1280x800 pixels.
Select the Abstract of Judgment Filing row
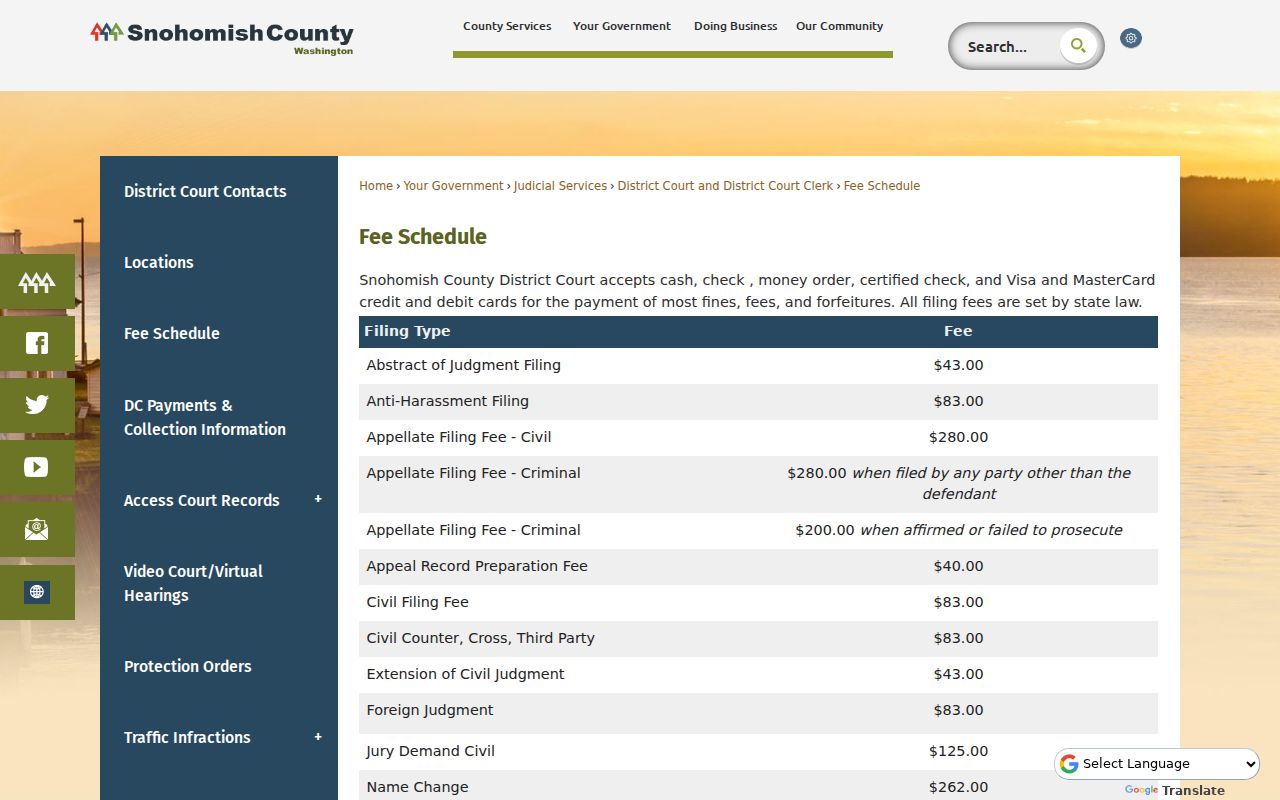point(758,366)
